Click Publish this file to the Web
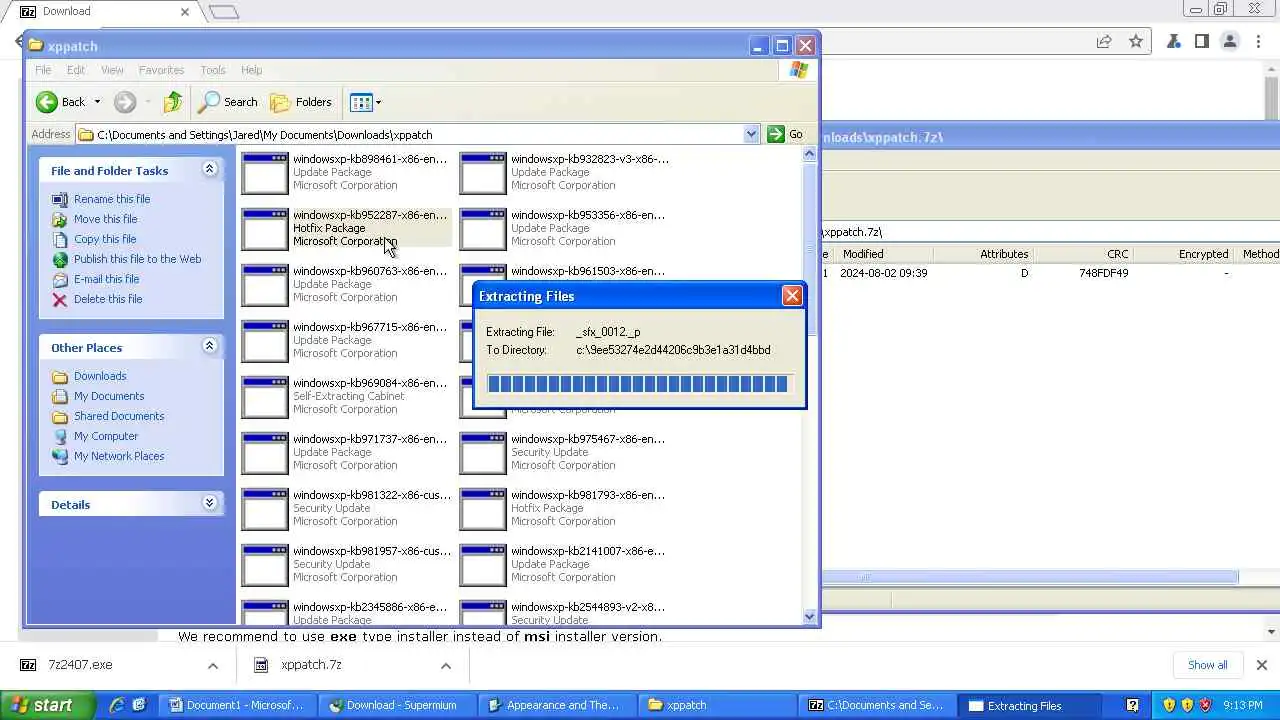The width and height of the screenshot is (1280, 720). pos(137,259)
